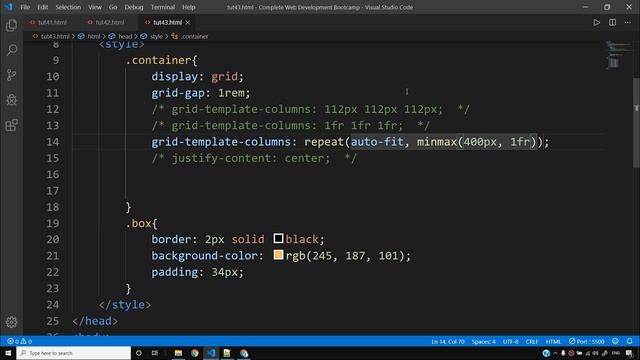
Task: Open the Debug menu
Action: point(134,7)
